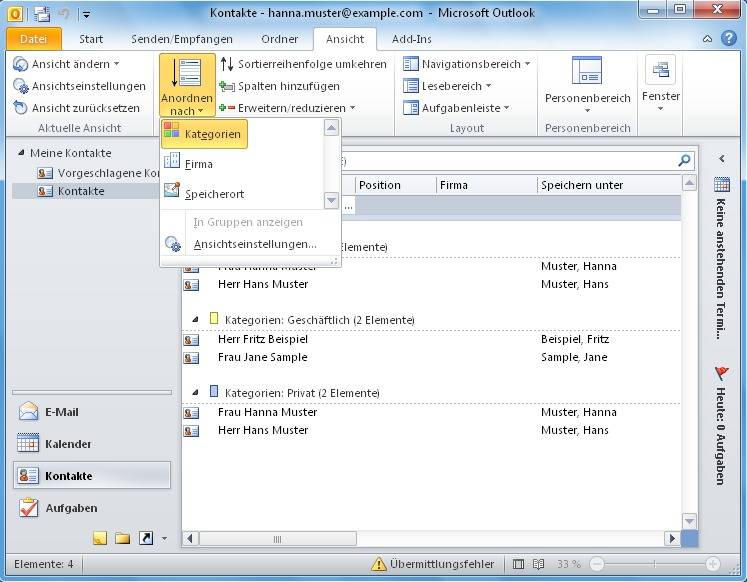The height and width of the screenshot is (582, 747).
Task: Click yellow Geschäftlich category swatch
Action: tap(214, 318)
